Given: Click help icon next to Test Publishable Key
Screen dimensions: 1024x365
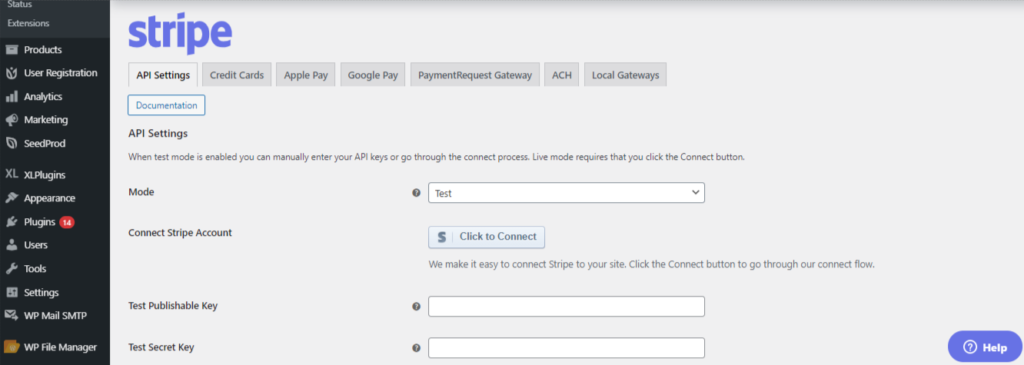Looking at the screenshot, I should click(x=416, y=306).
